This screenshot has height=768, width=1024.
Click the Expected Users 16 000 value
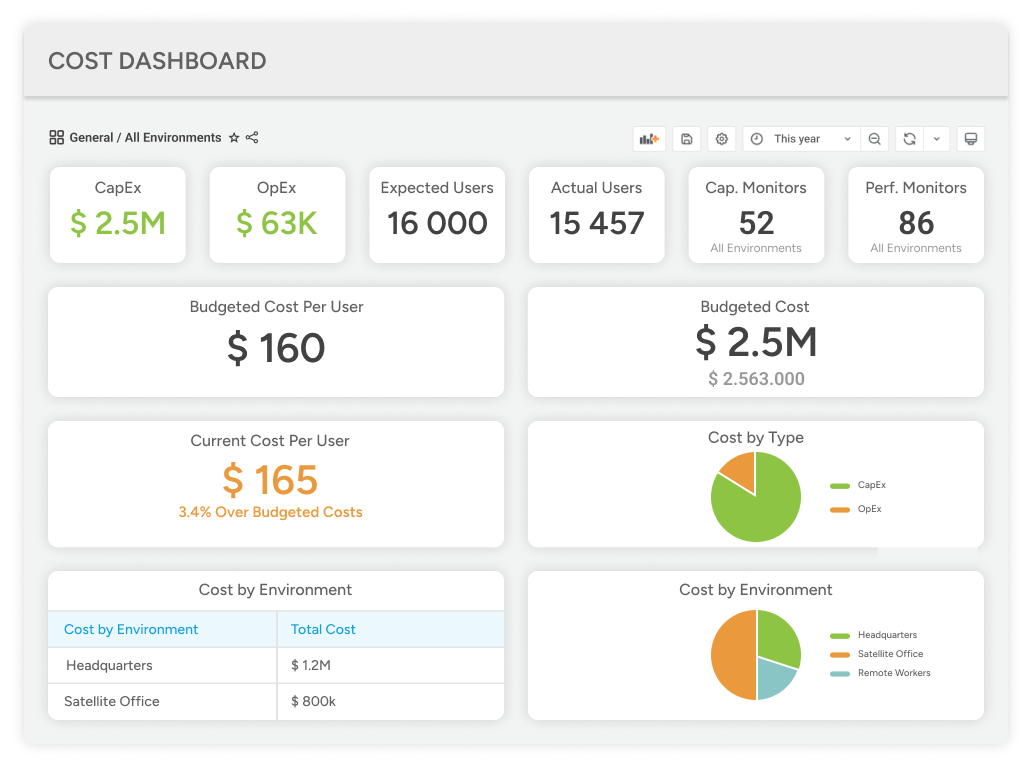(437, 223)
